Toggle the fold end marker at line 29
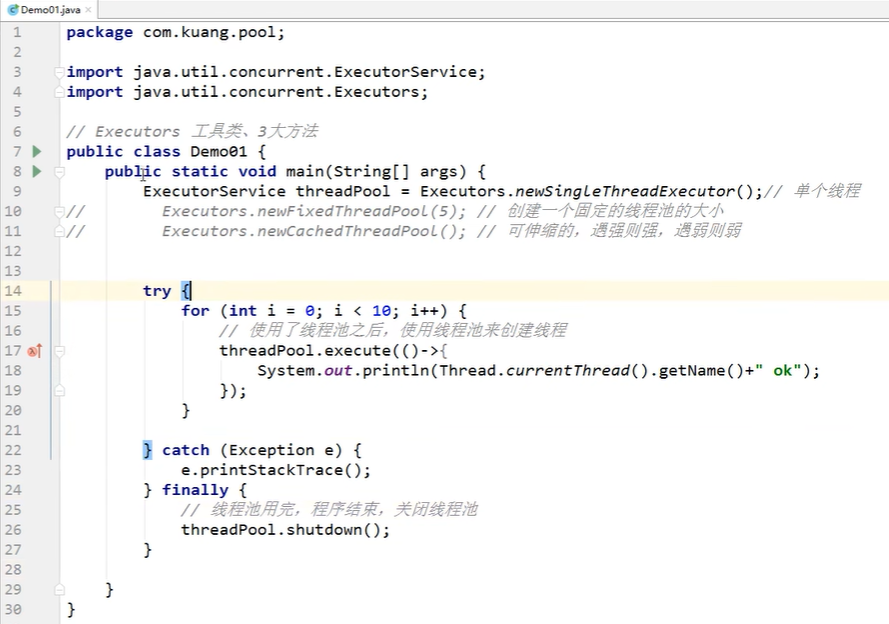This screenshot has width=889, height=624. (59, 590)
